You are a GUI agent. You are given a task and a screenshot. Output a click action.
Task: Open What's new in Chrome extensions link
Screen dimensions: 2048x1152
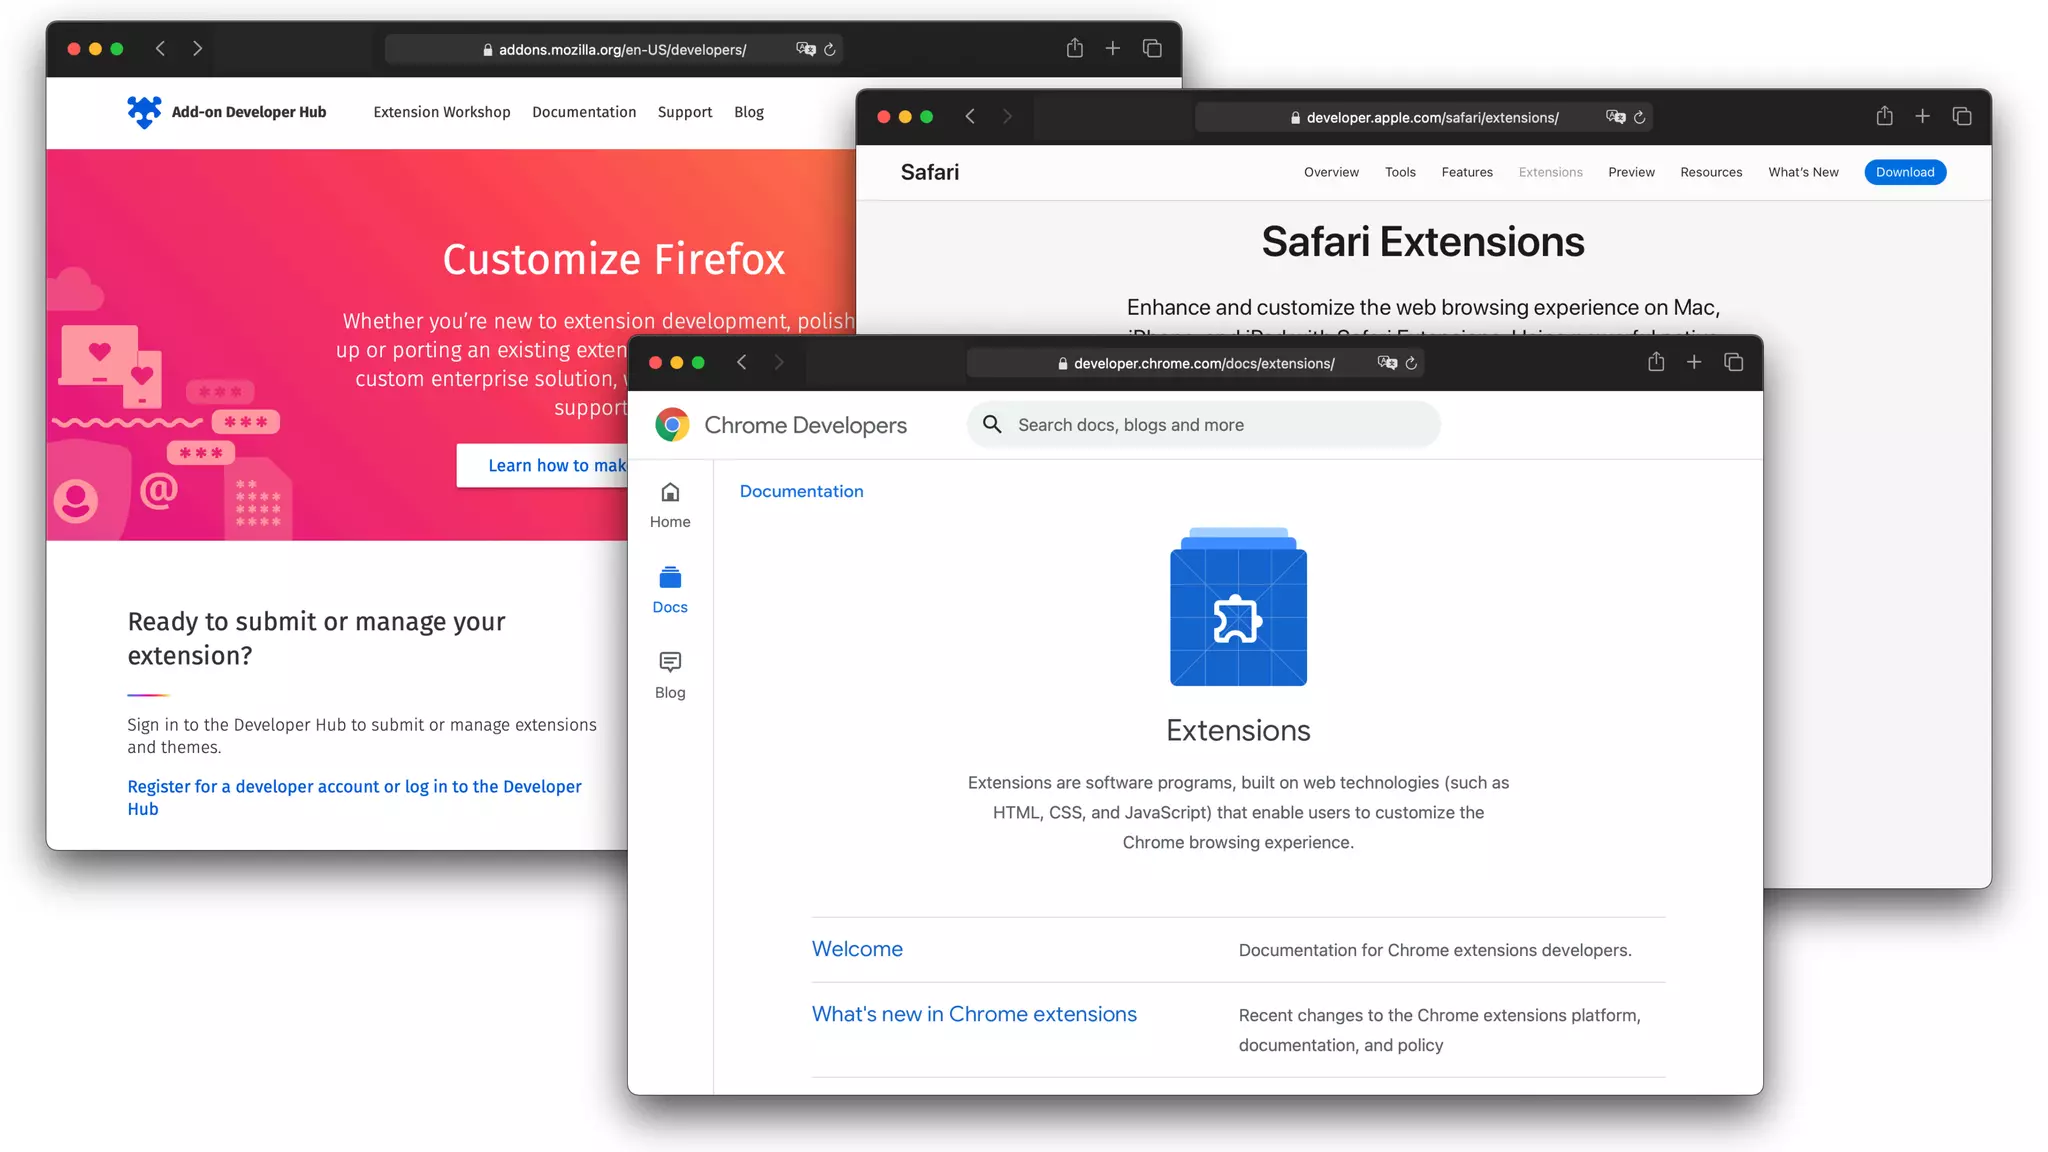pos(974,1014)
